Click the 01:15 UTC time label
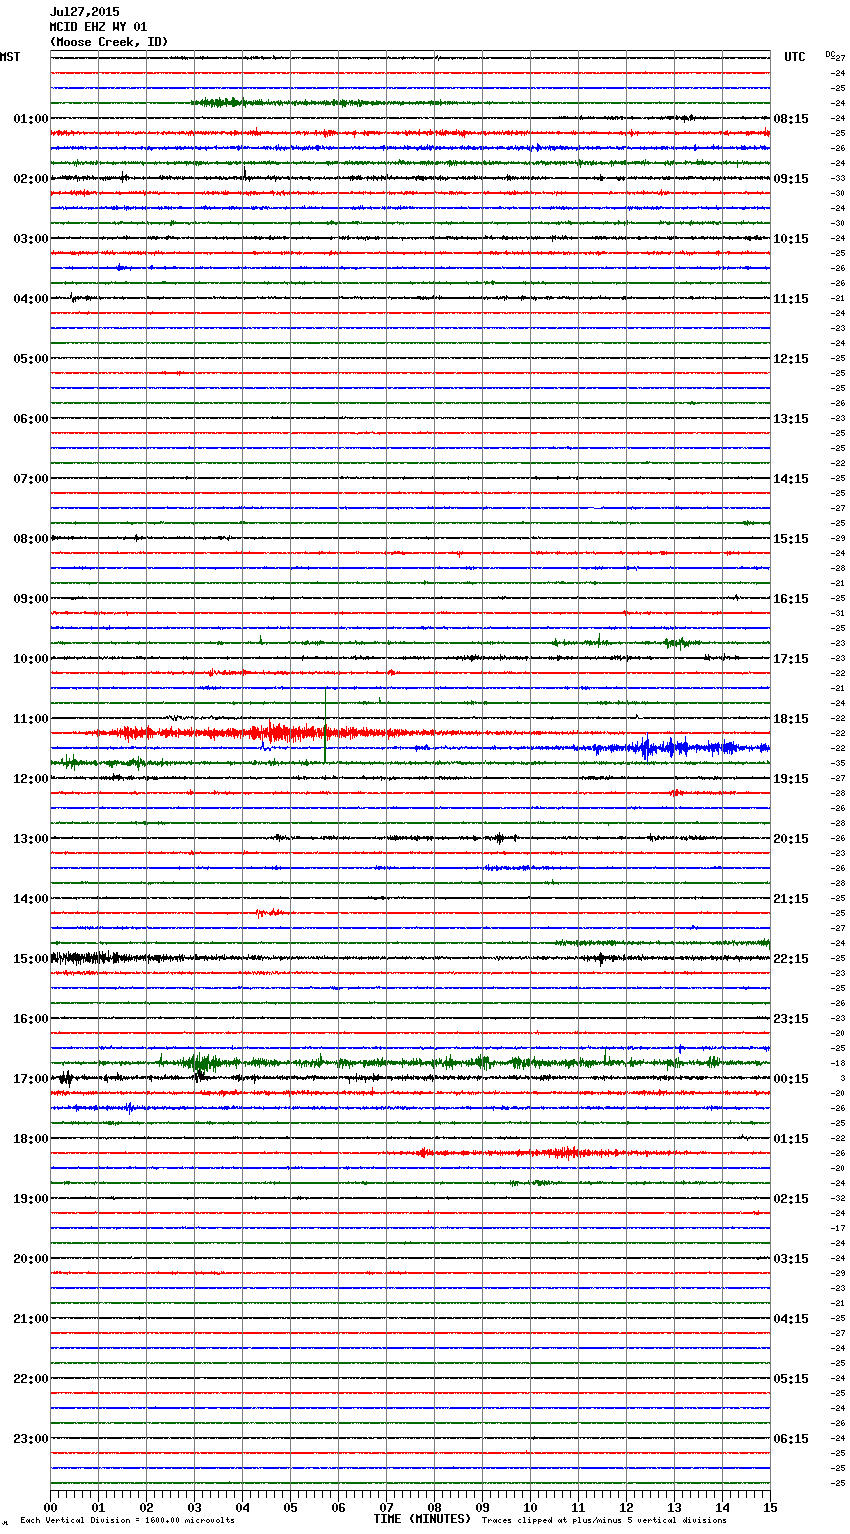This screenshot has height=1534, width=850. coord(791,1139)
